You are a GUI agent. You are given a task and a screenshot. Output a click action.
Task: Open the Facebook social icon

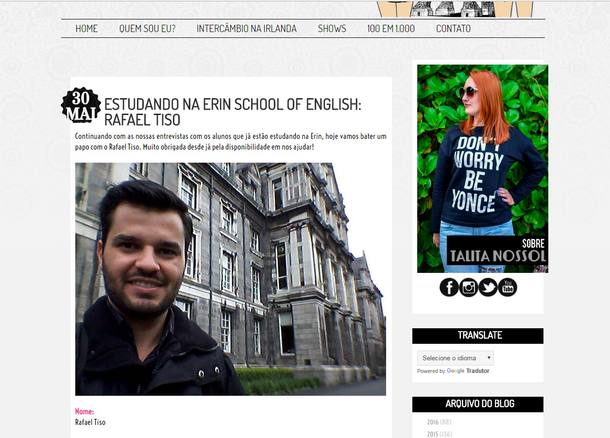click(449, 287)
